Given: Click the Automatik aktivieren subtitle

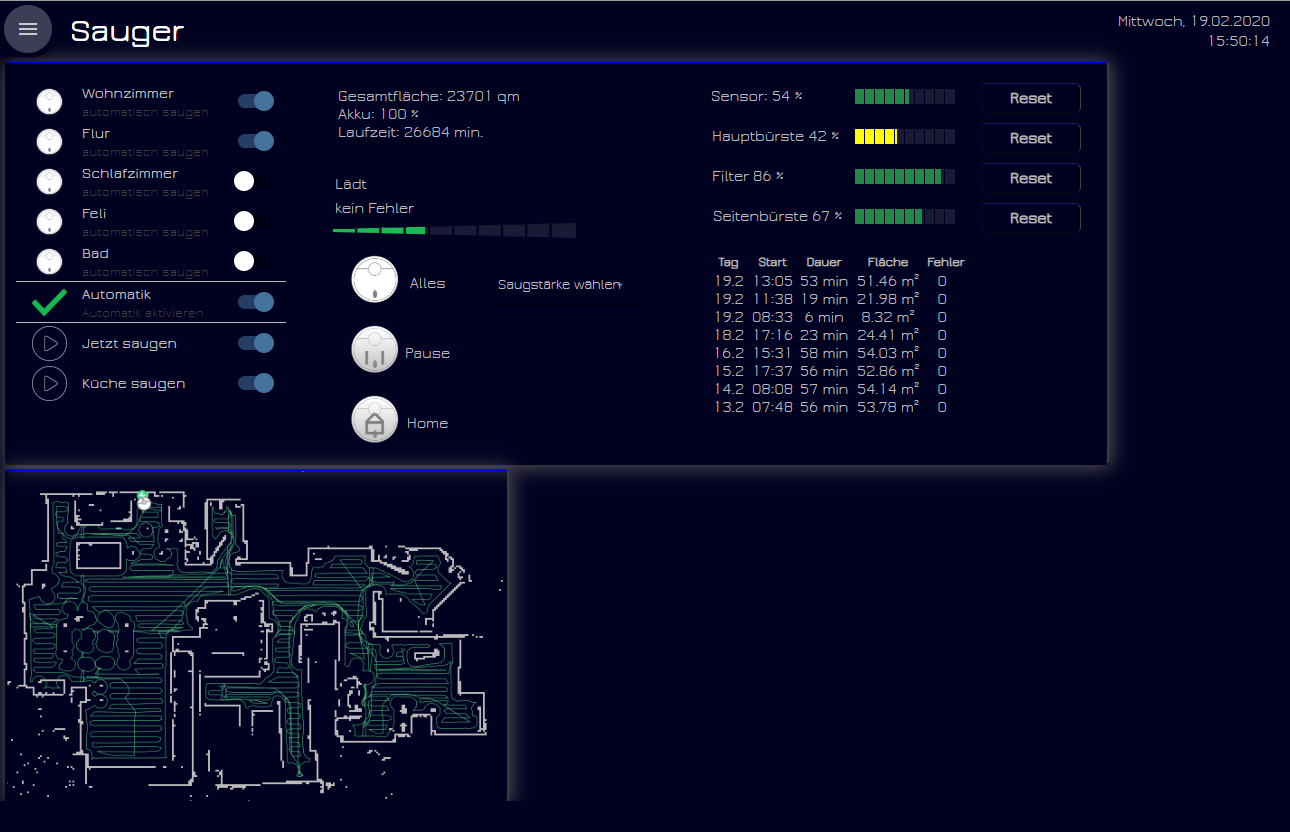Looking at the screenshot, I should point(143,313).
